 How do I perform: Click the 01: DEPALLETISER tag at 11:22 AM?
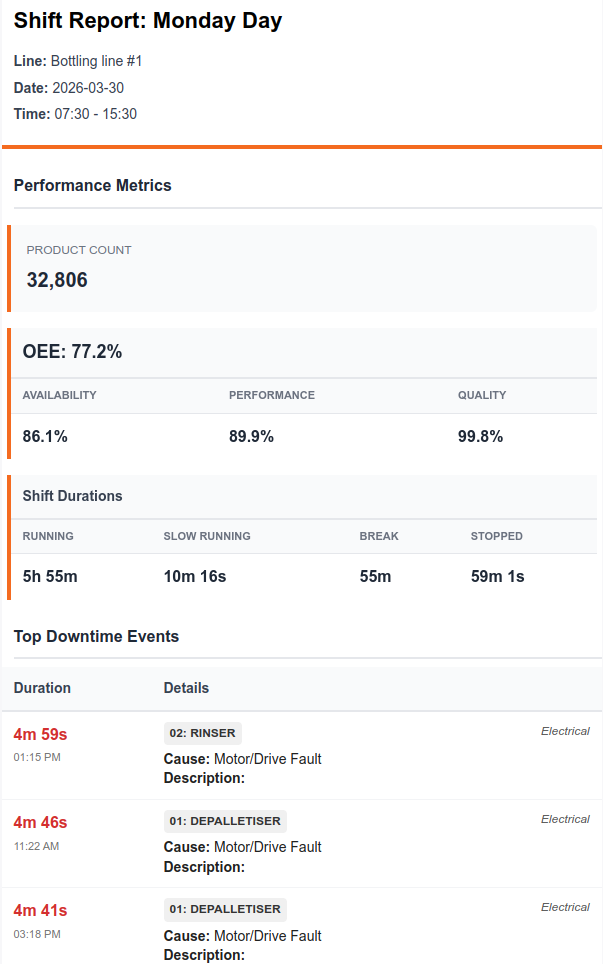pyautogui.click(x=225, y=821)
